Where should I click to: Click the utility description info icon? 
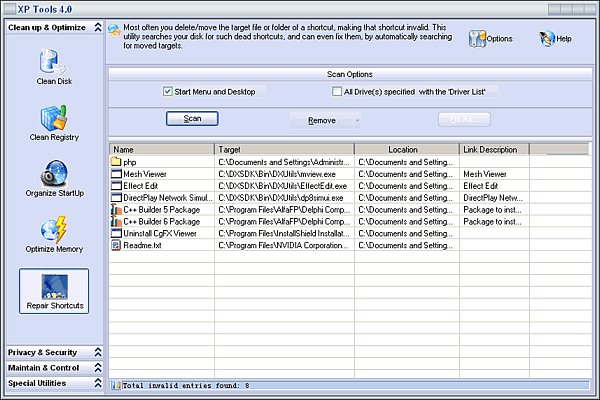114,30
